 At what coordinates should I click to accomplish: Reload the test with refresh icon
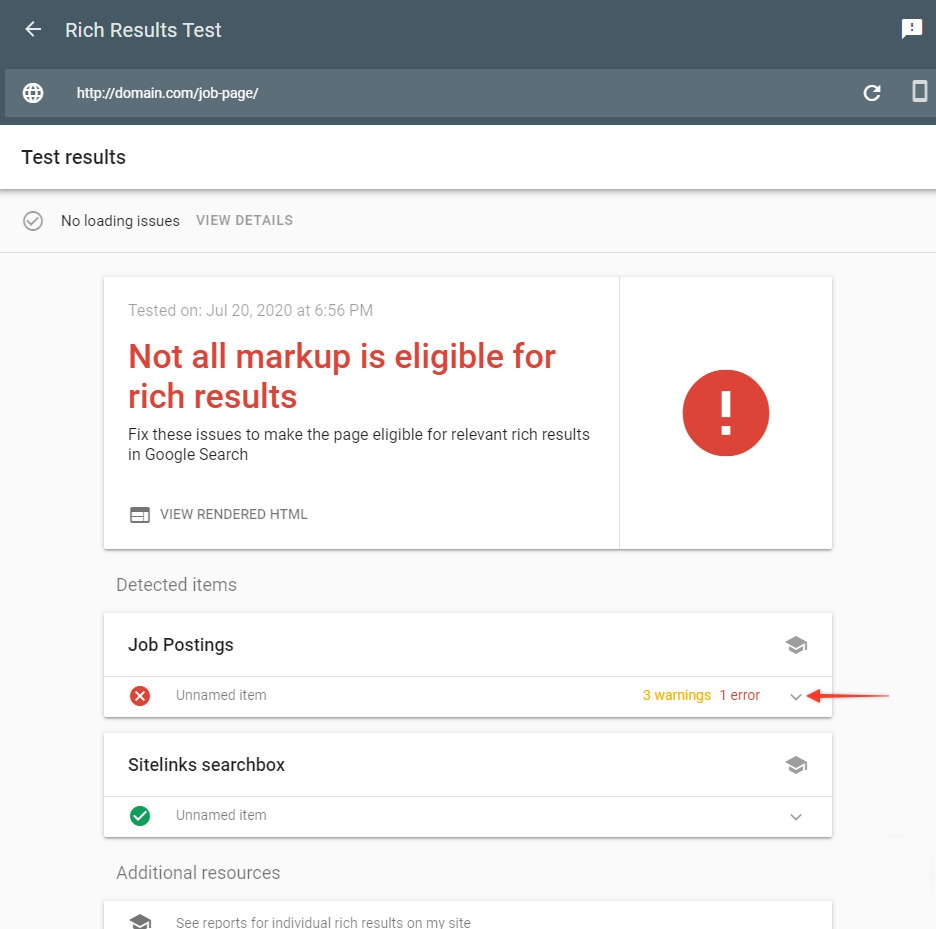pos(872,93)
